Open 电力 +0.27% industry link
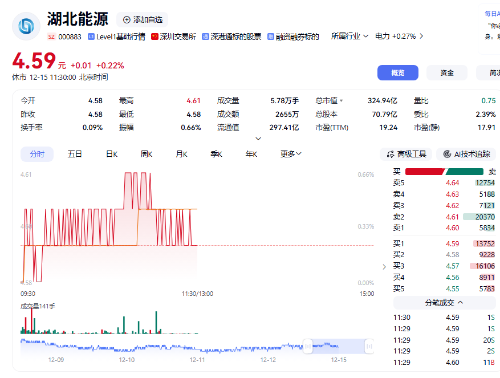The width and height of the screenshot is (500, 378). click(x=399, y=36)
